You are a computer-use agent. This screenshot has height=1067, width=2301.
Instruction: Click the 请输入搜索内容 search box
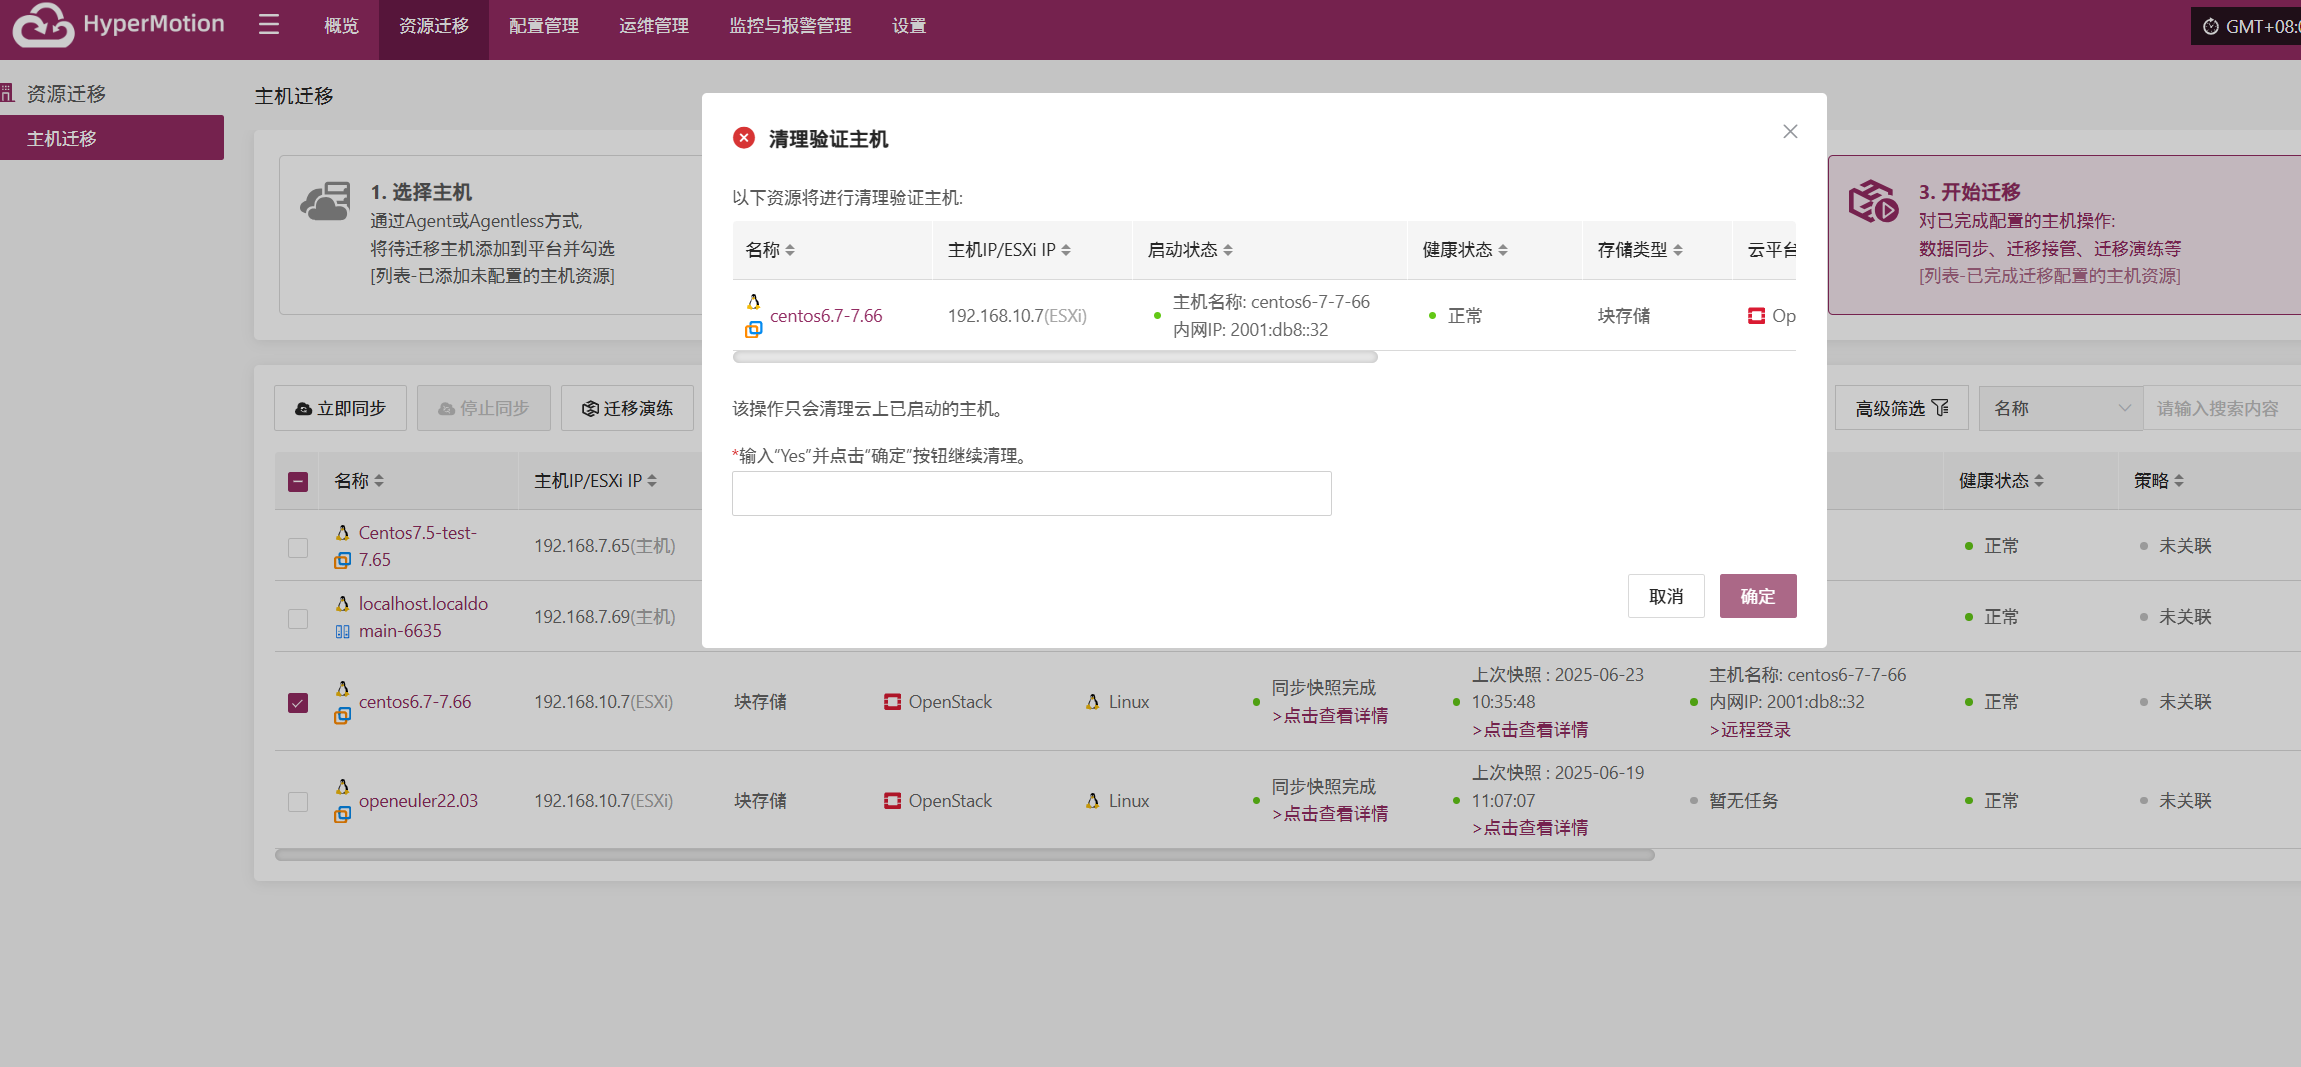pos(2222,408)
